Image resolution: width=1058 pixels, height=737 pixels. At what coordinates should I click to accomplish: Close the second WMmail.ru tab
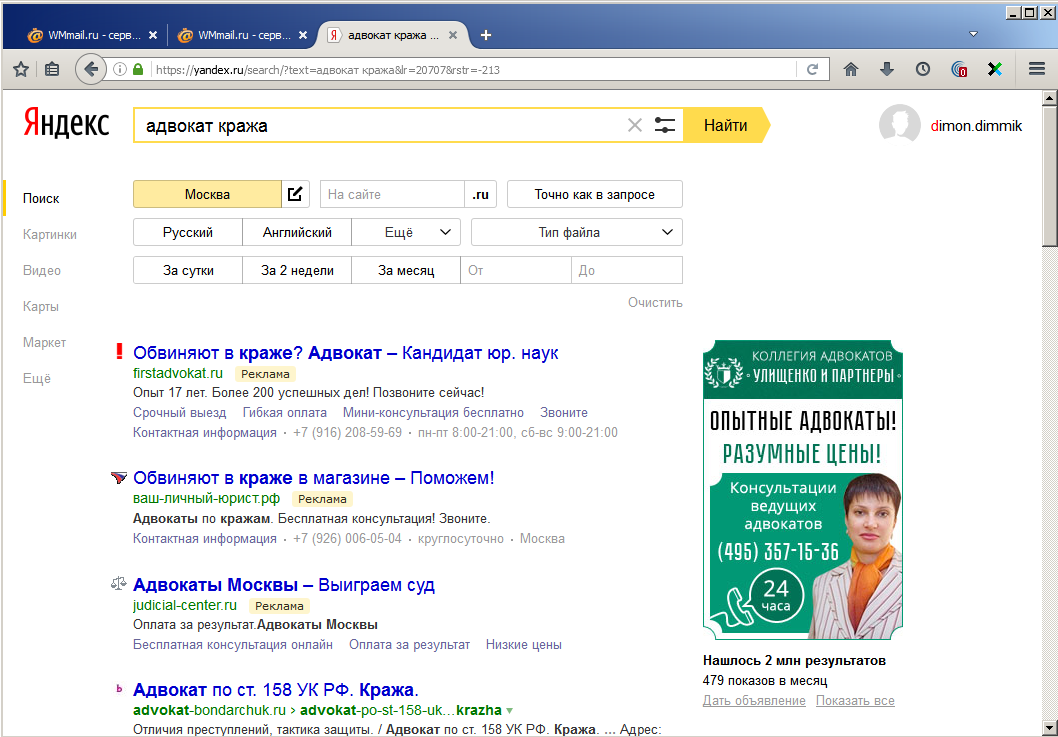coord(303,35)
